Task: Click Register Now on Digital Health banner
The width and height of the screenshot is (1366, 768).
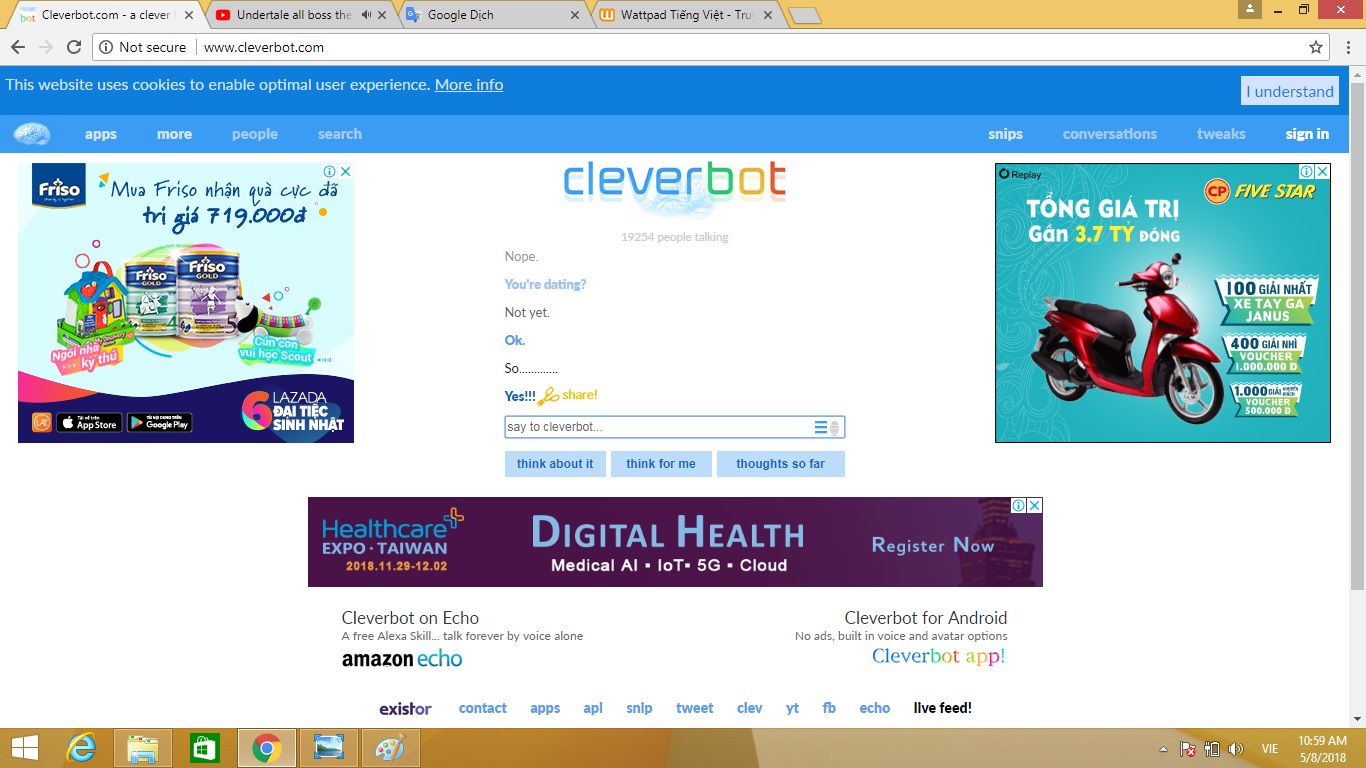Action: (x=932, y=545)
